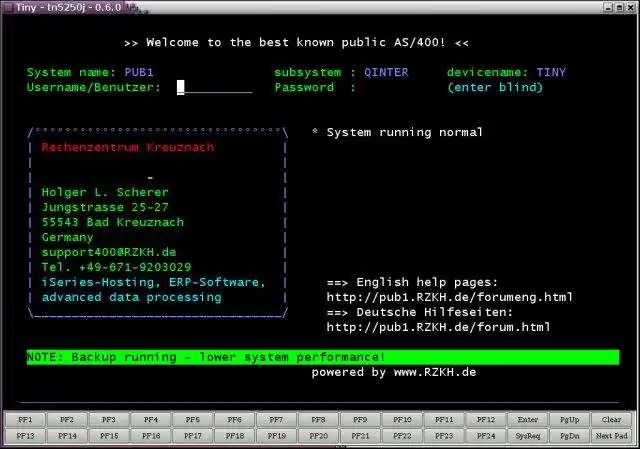Click the PF7 key button

[276, 420]
